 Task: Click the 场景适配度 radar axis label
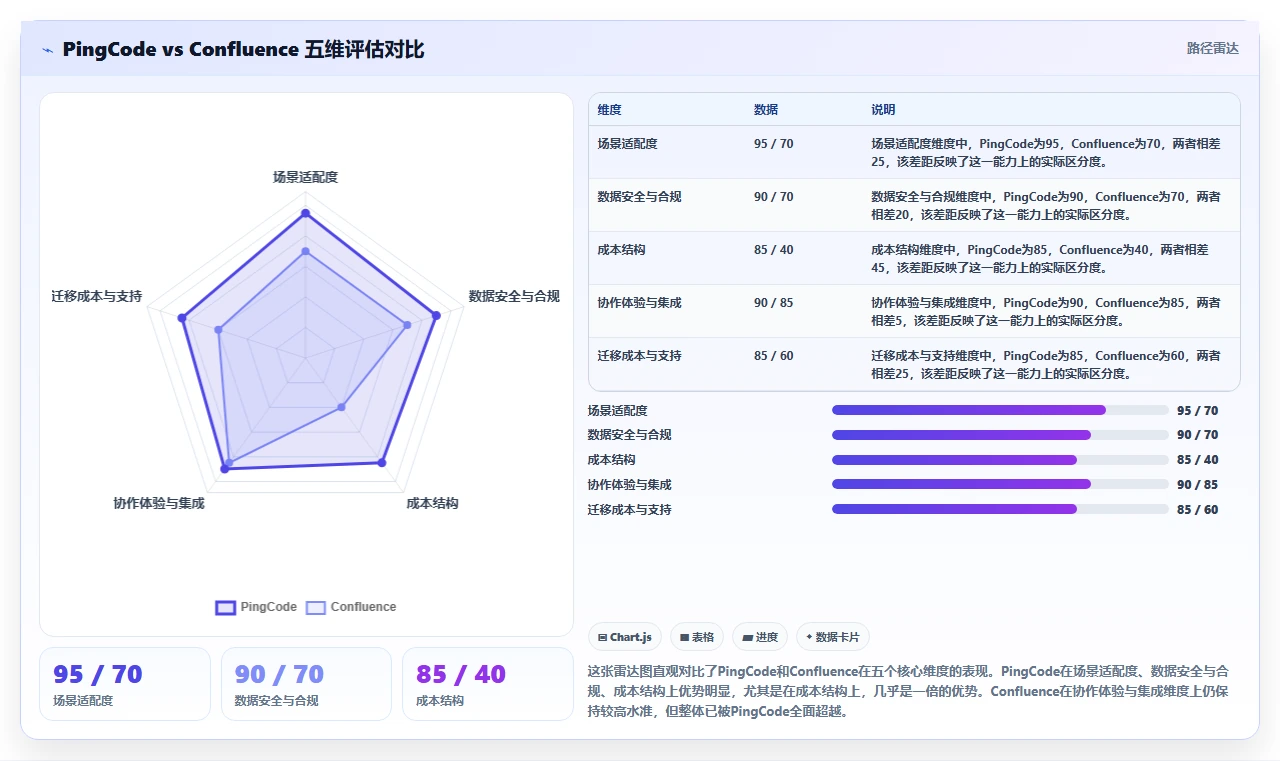pos(305,177)
